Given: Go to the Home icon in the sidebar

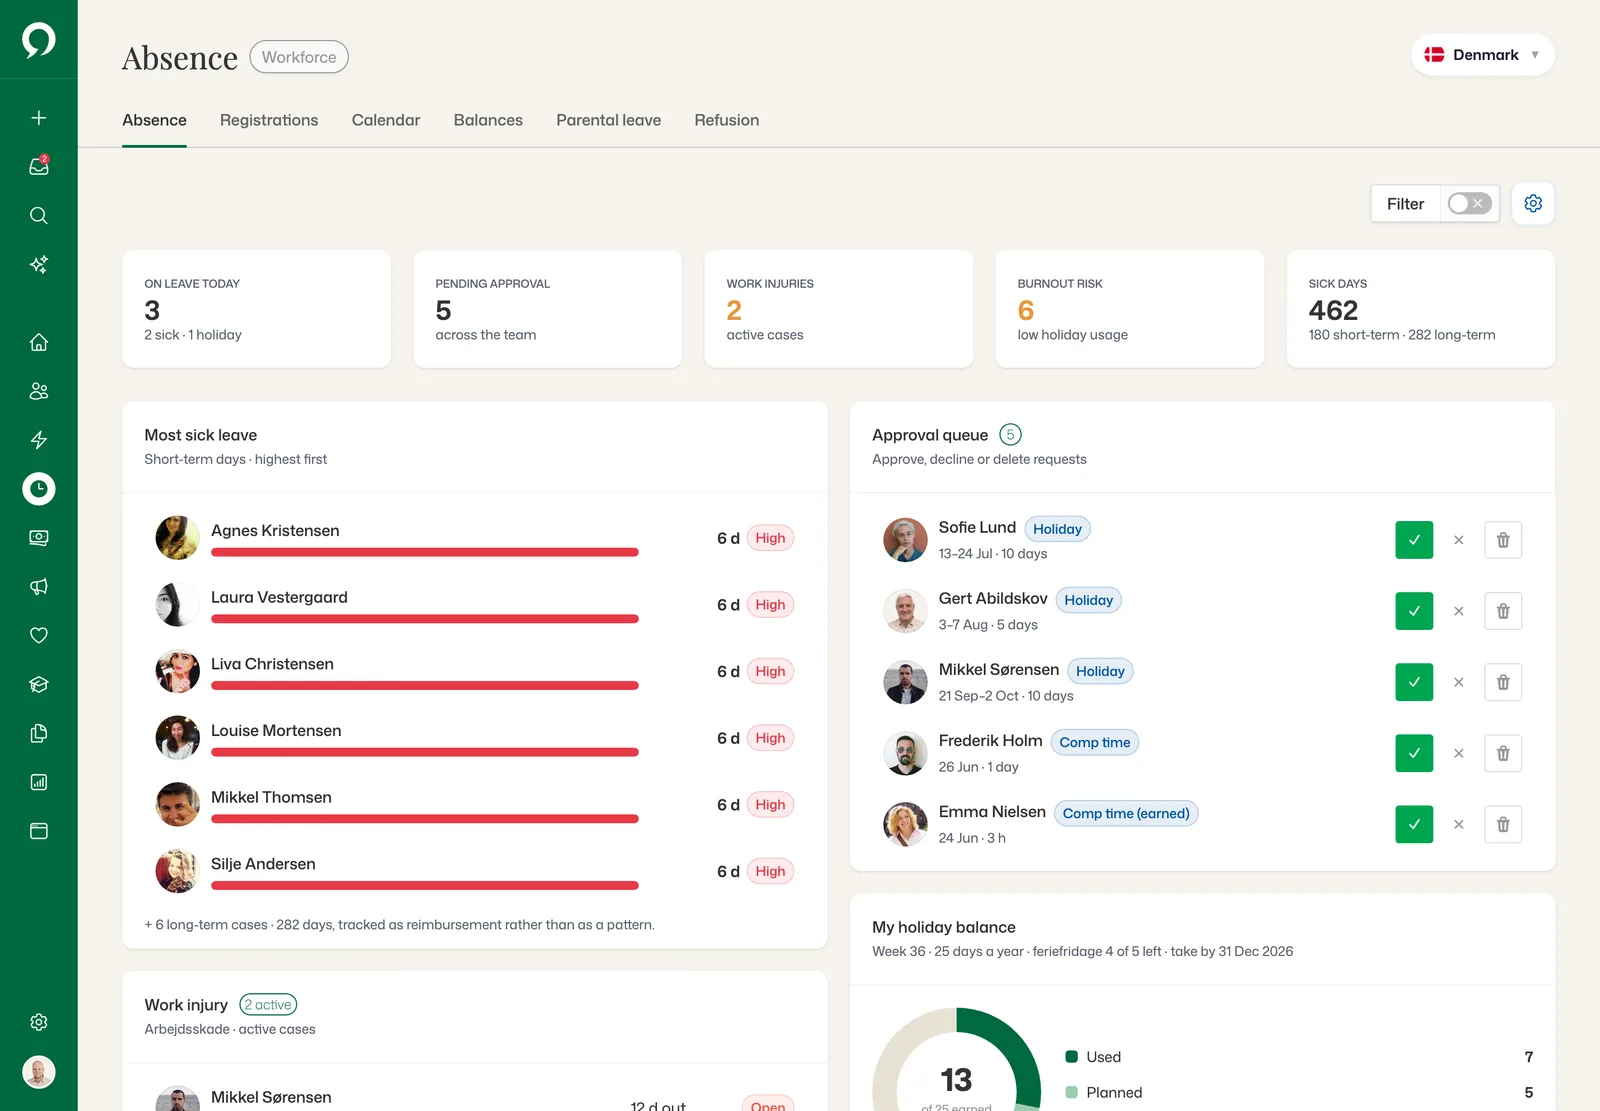Looking at the screenshot, I should pyautogui.click(x=39, y=342).
